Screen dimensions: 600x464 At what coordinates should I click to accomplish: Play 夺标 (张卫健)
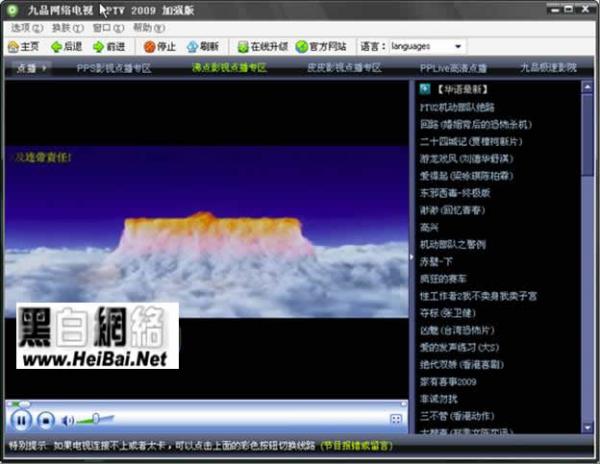[x=448, y=313]
